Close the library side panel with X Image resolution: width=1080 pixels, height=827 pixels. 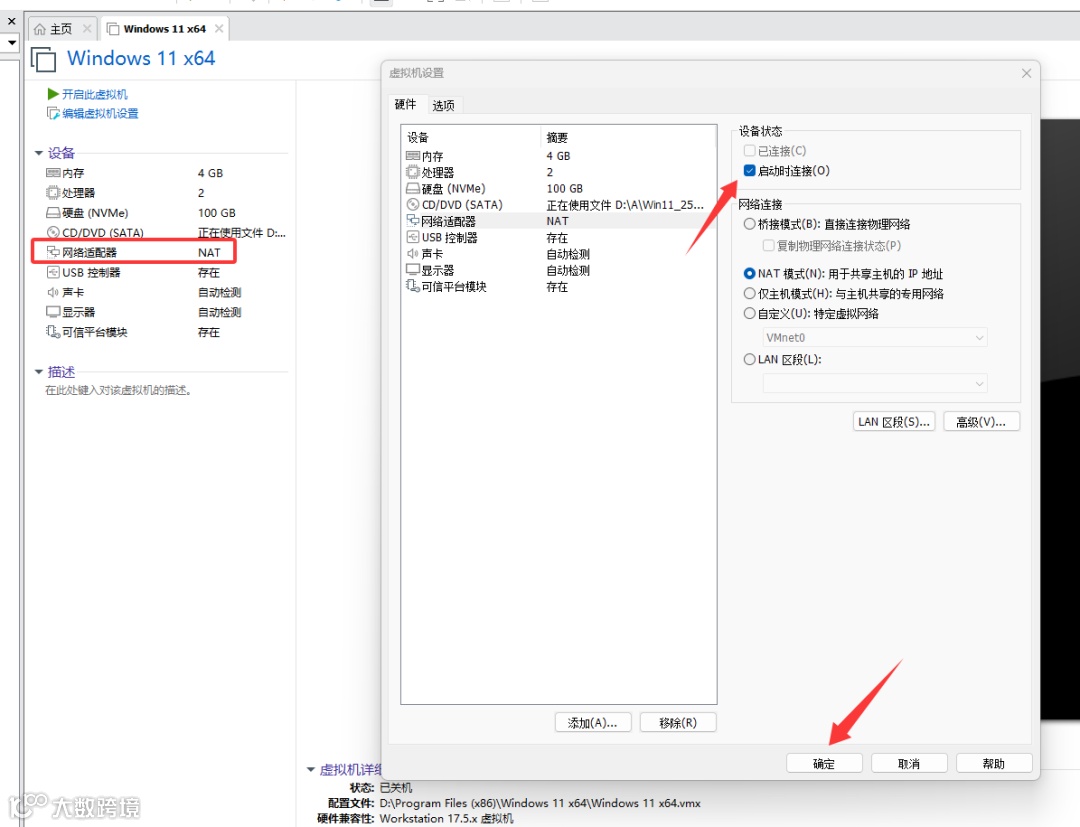tap(12, 21)
